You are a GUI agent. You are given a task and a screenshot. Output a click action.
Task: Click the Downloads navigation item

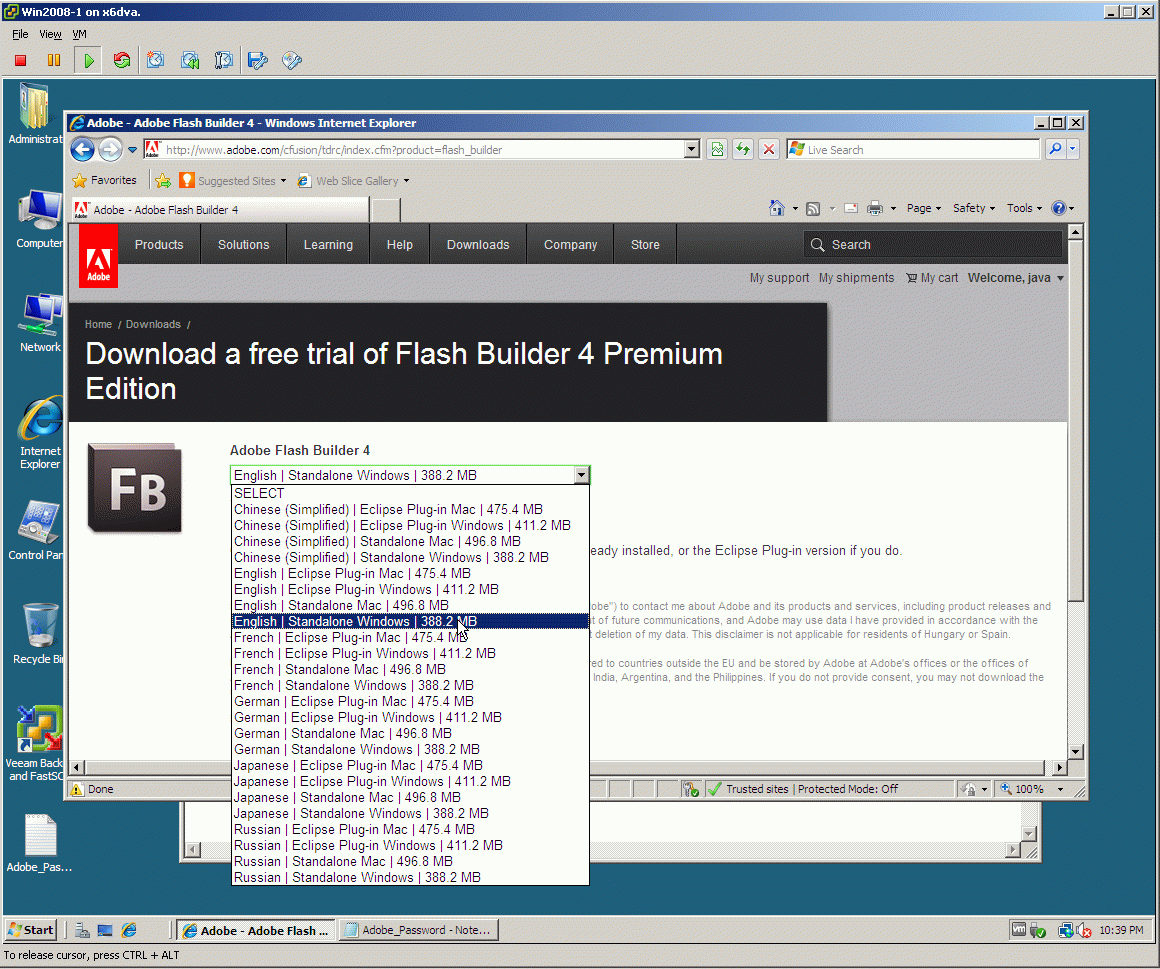coord(478,245)
